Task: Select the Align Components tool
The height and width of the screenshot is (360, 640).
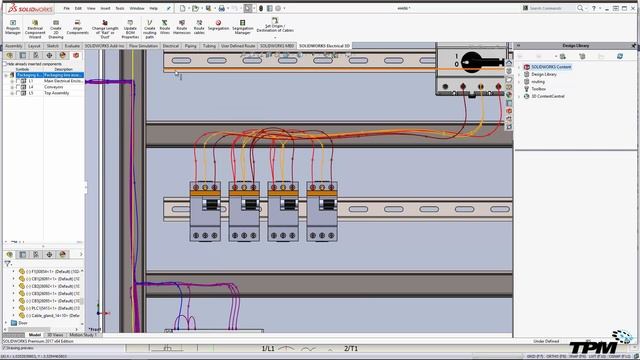Action: [78, 27]
